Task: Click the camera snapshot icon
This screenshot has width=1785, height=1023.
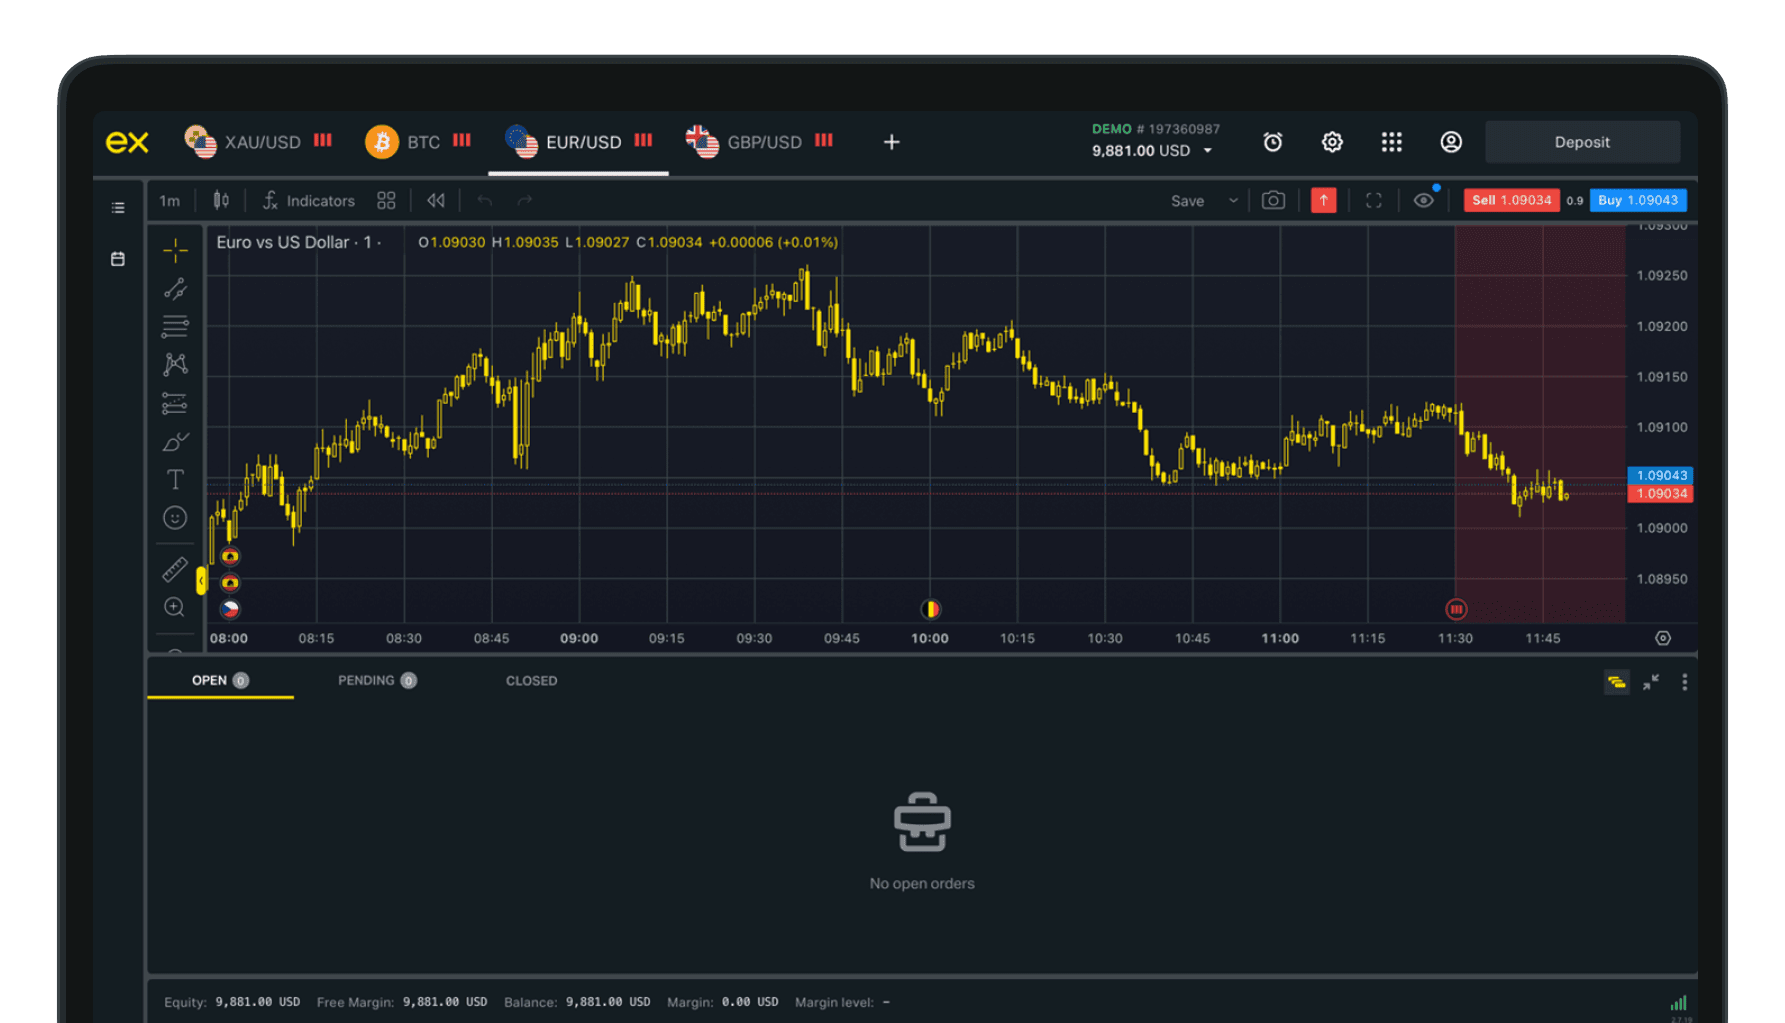Action: click(x=1273, y=200)
